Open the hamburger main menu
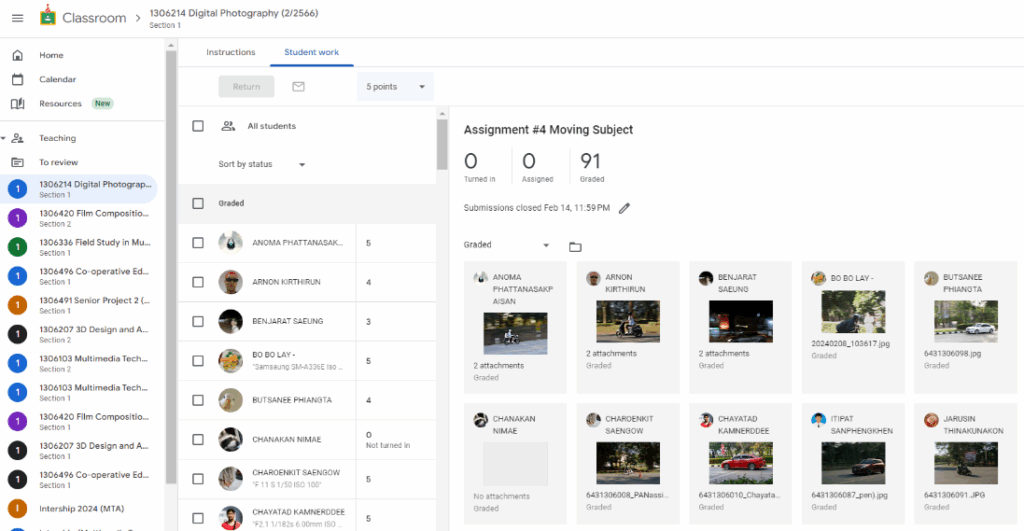The image size is (1024, 531). click(x=17, y=18)
